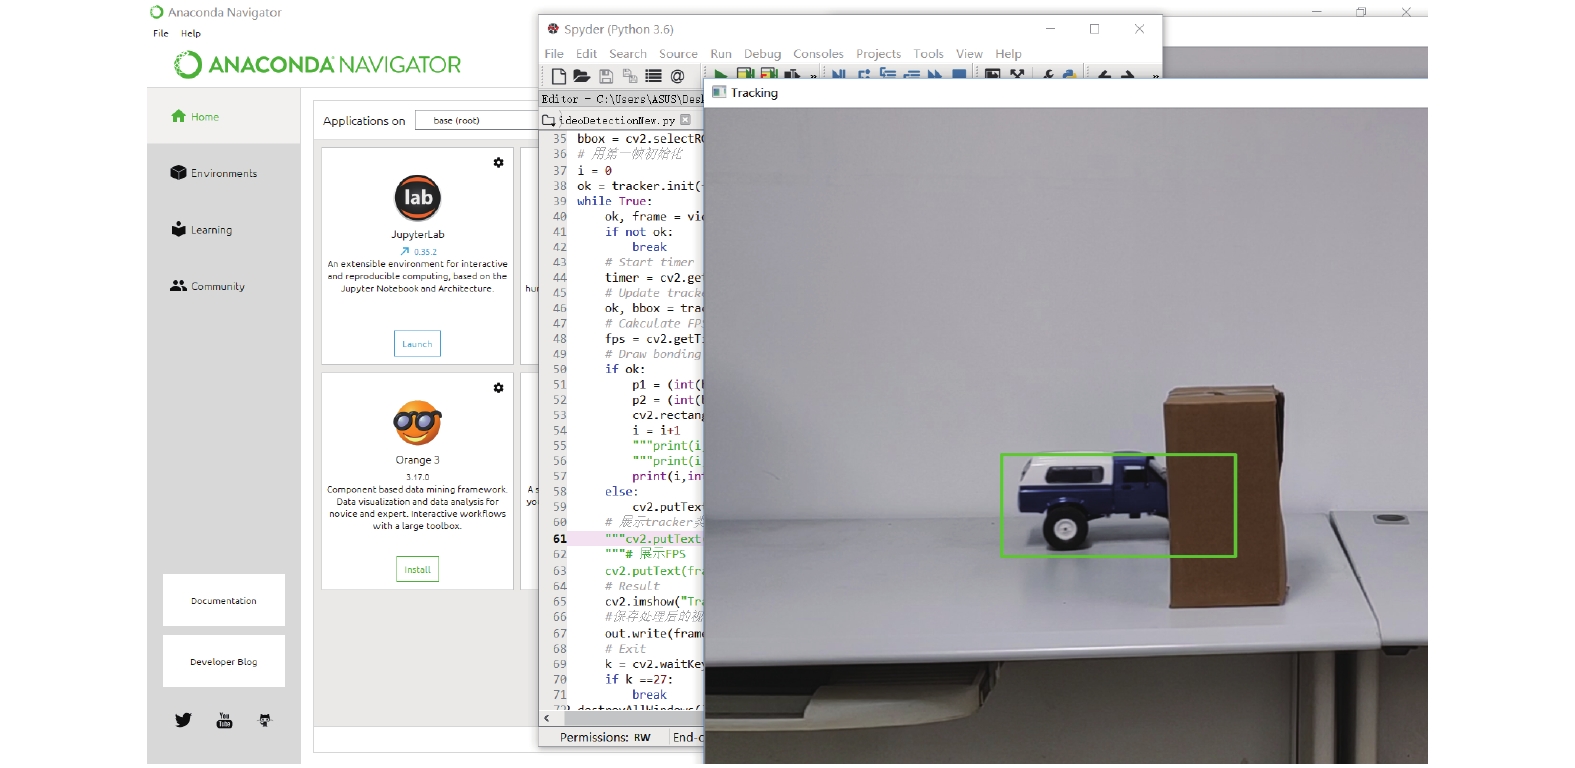Screen dimensions: 1575x768
Task: Open the Tools menu in Spyder
Action: (928, 54)
